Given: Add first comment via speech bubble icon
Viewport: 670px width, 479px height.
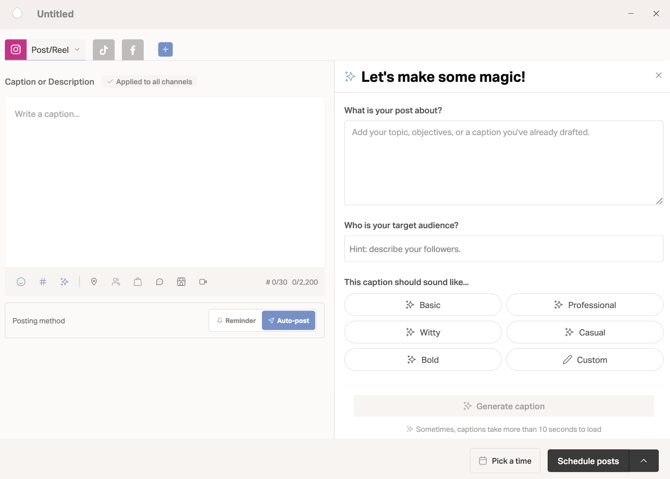Looking at the screenshot, I should click(159, 282).
